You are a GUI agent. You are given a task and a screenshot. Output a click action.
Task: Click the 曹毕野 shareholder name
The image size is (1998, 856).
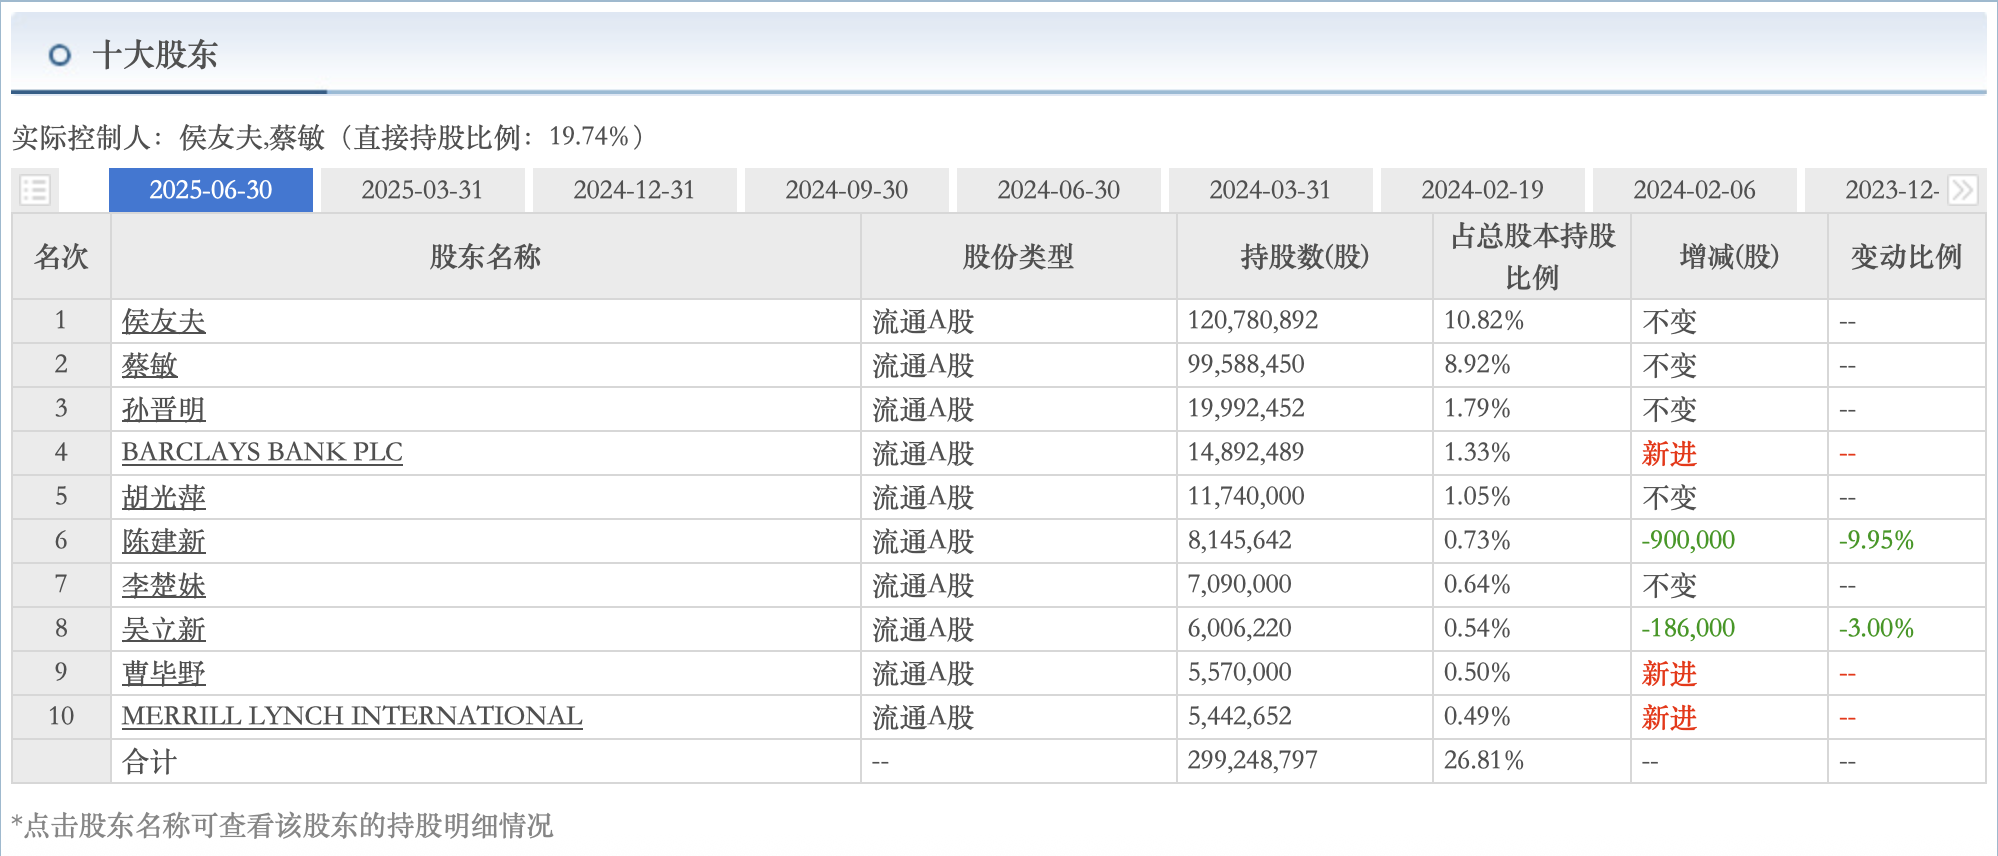click(x=164, y=673)
